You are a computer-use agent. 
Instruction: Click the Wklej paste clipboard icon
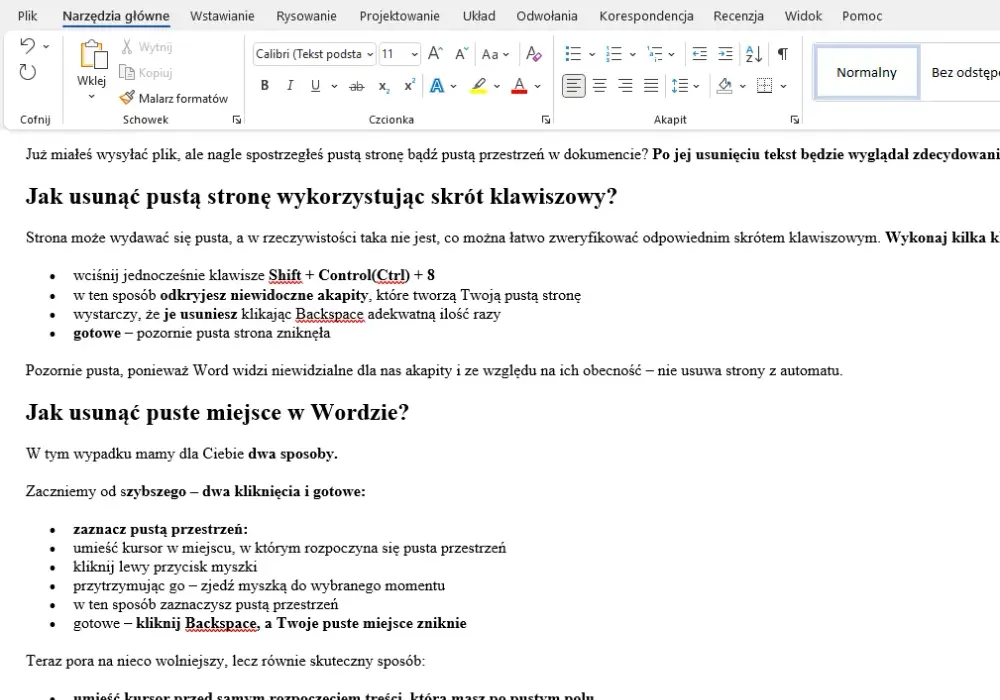pos(93,55)
